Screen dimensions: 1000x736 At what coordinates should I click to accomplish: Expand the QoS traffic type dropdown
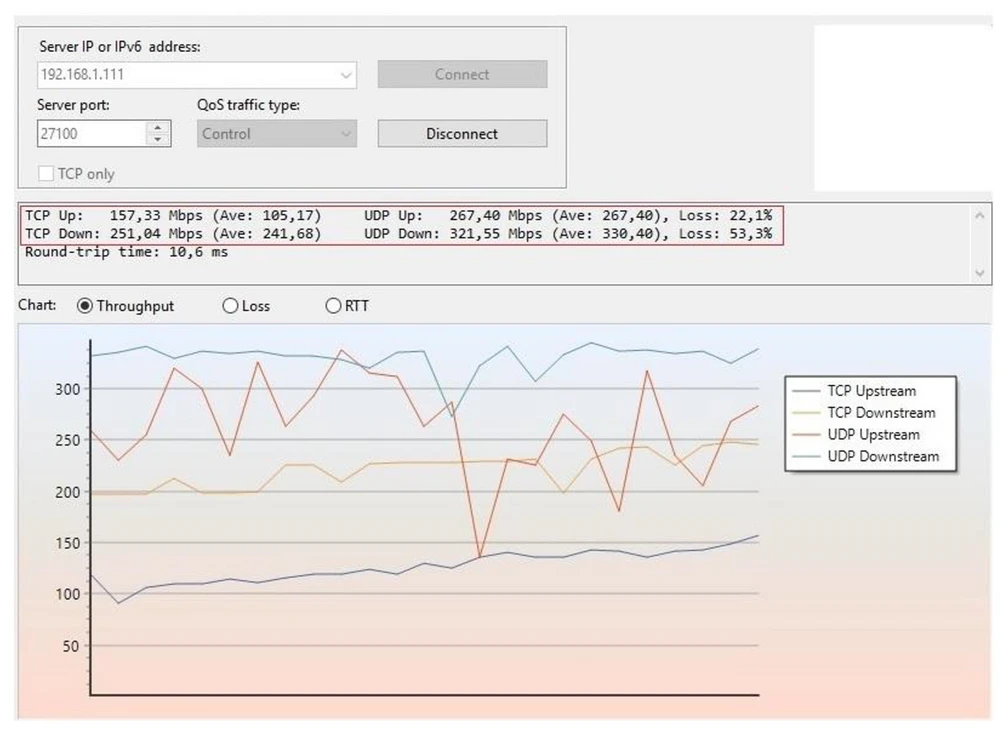(x=346, y=134)
